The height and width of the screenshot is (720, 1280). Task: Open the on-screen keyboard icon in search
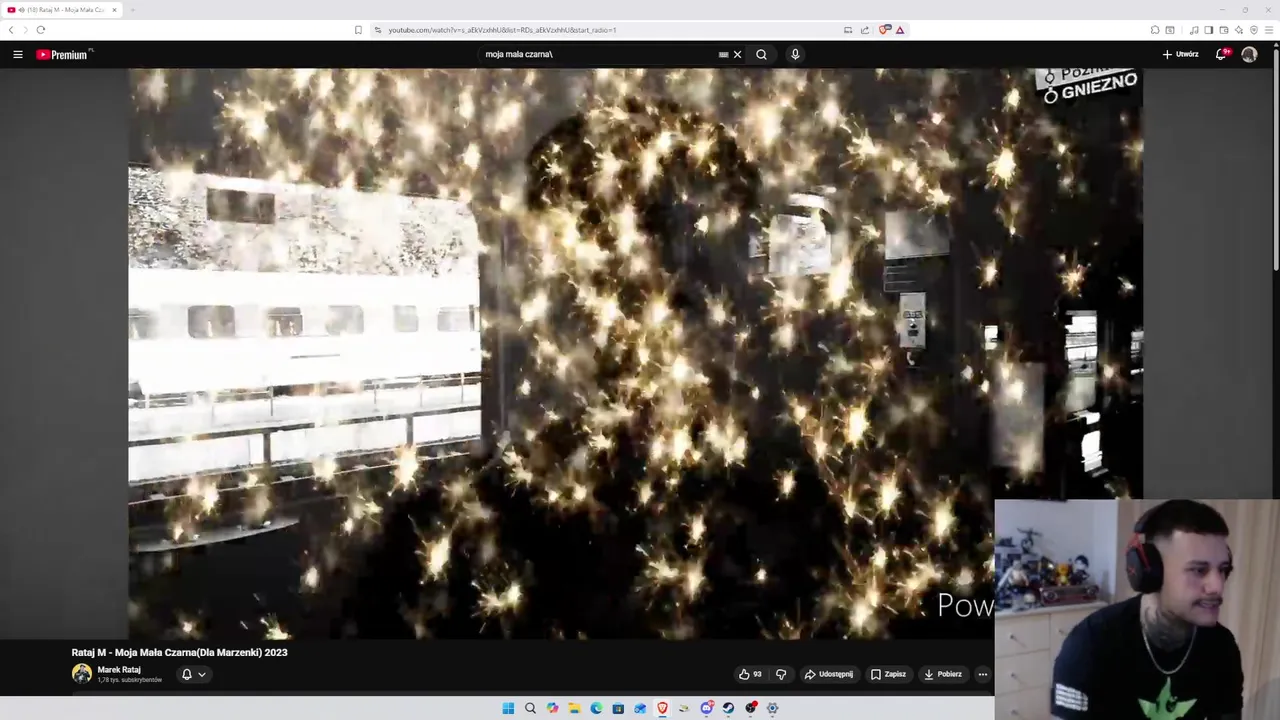point(723,54)
